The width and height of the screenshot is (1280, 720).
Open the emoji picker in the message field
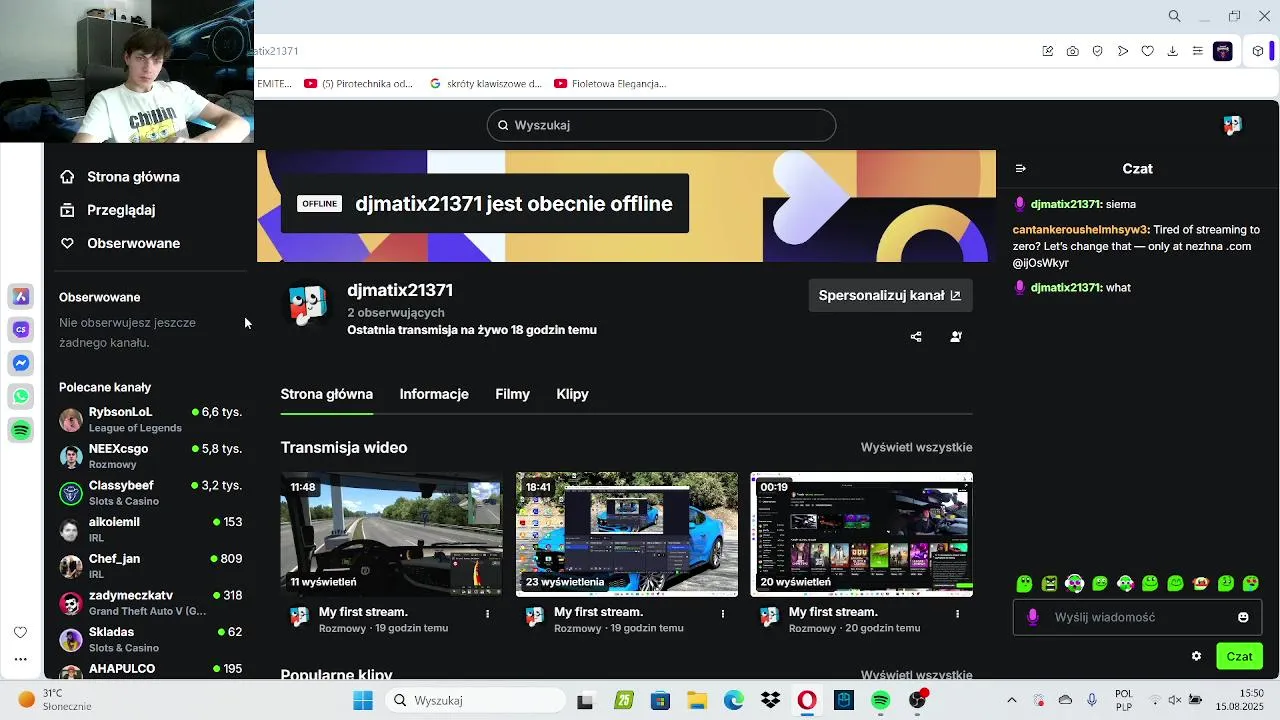pyautogui.click(x=1243, y=617)
